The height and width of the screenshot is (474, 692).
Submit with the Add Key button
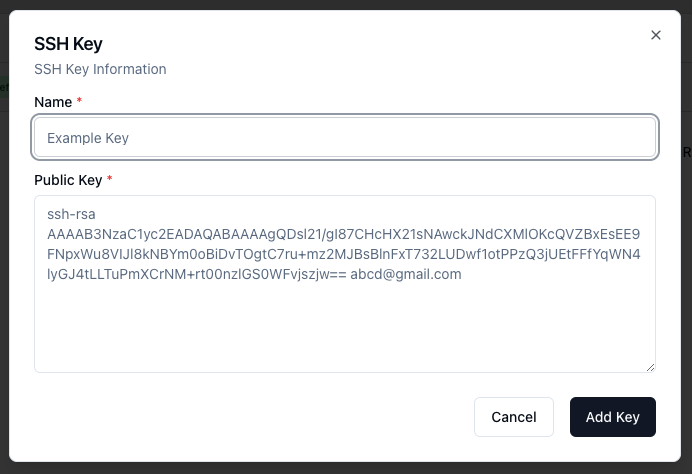(x=613, y=417)
